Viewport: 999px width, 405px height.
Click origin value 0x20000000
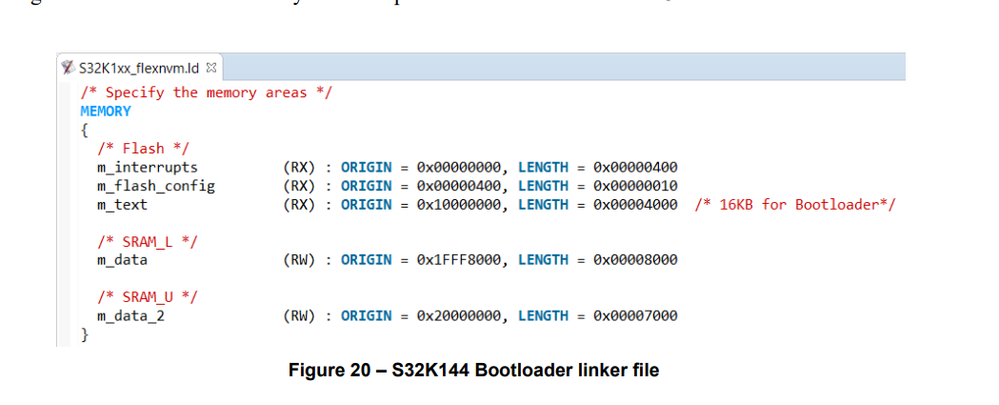tap(459, 315)
